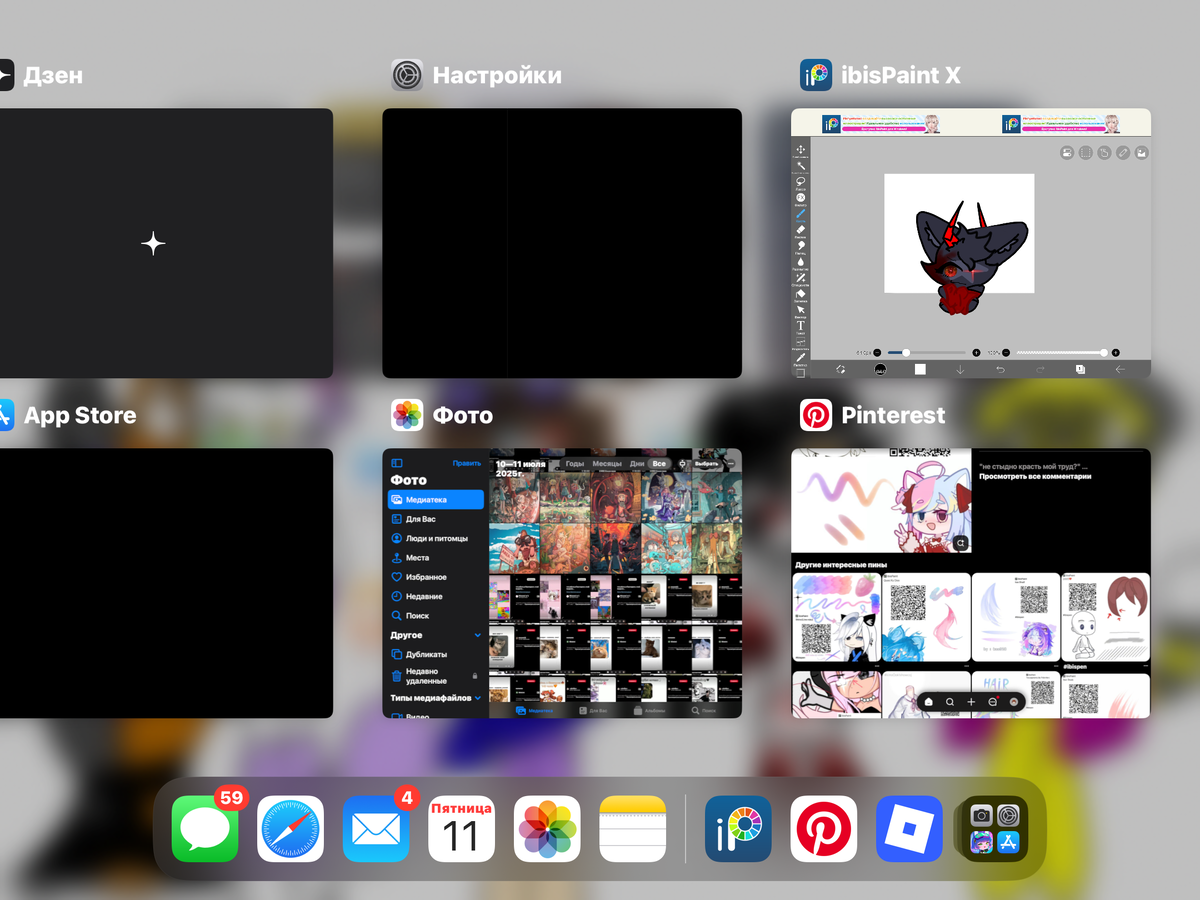1200x900 pixels.
Task: Open the Photos app icon in the dock
Action: (x=547, y=829)
